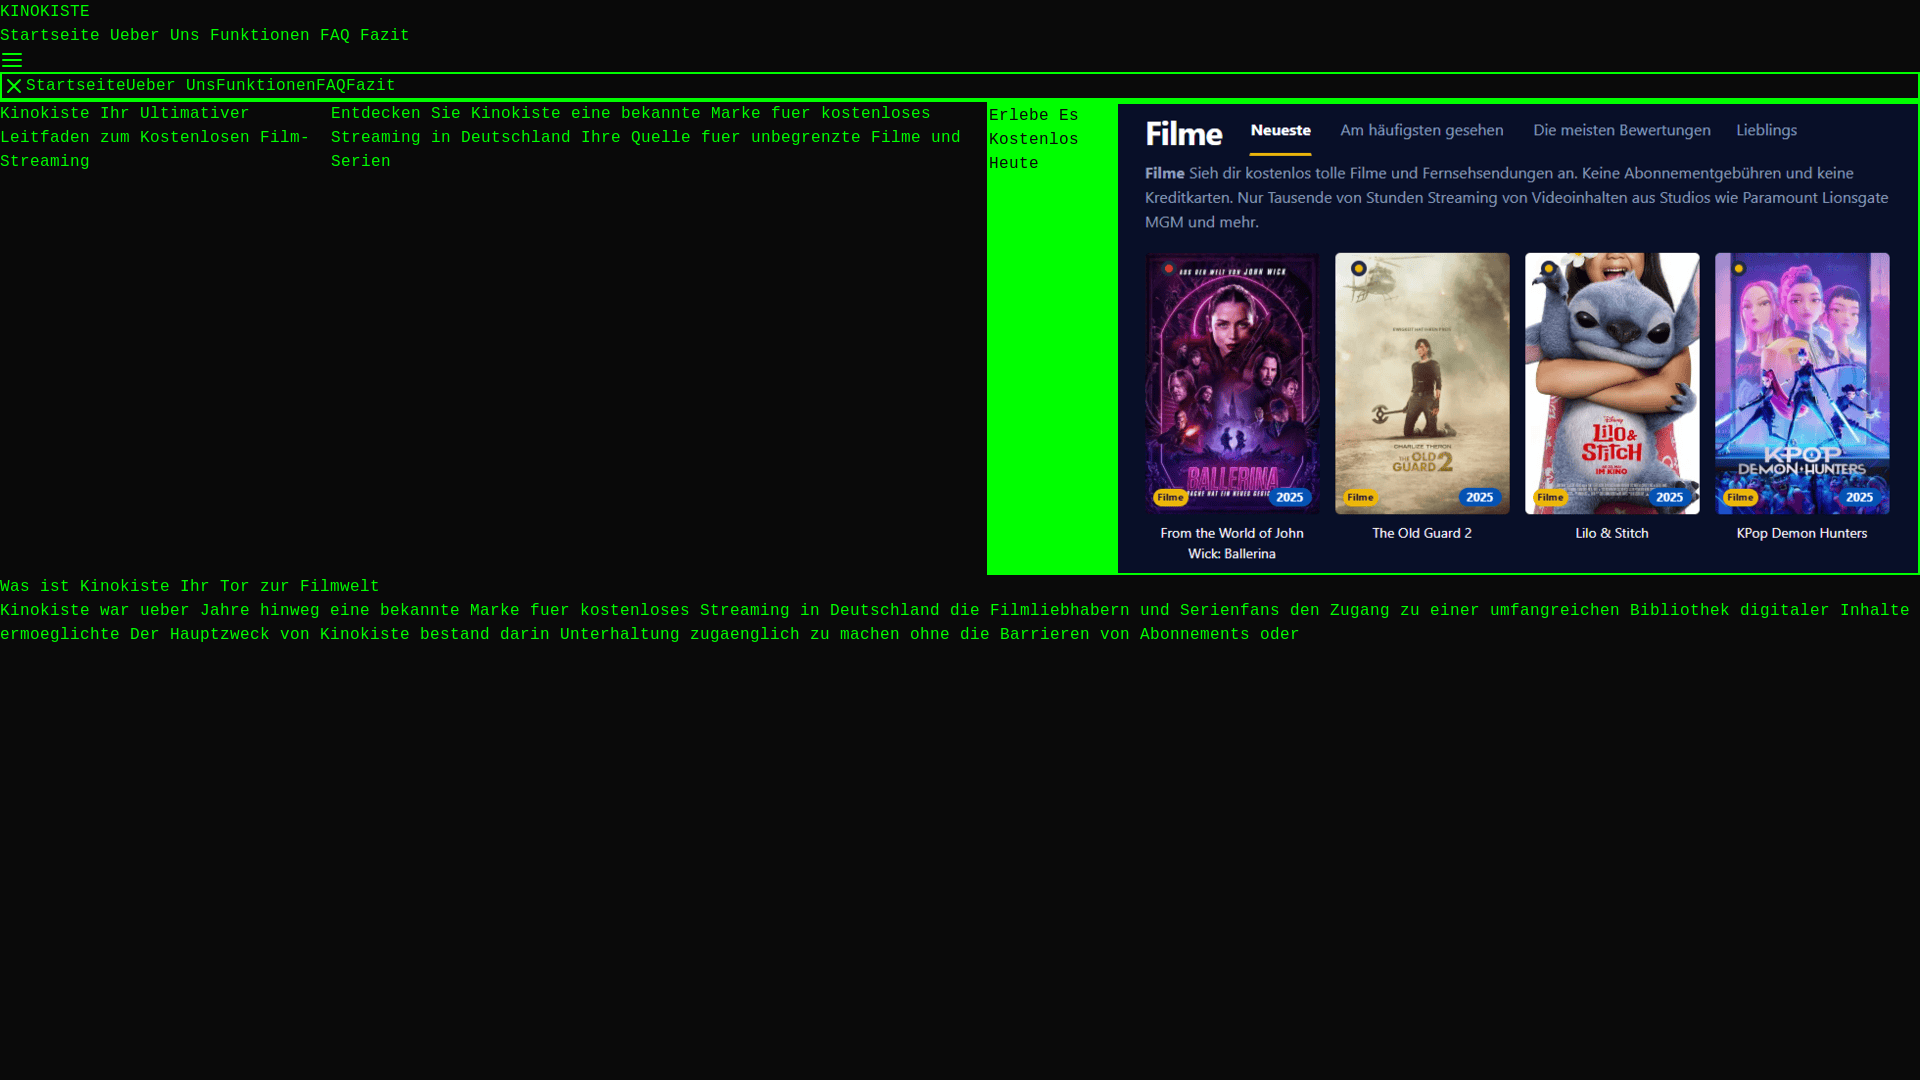Click the yellow dot icon on KPop Demon Hunters poster
The image size is (1920, 1080).
[x=1739, y=269]
